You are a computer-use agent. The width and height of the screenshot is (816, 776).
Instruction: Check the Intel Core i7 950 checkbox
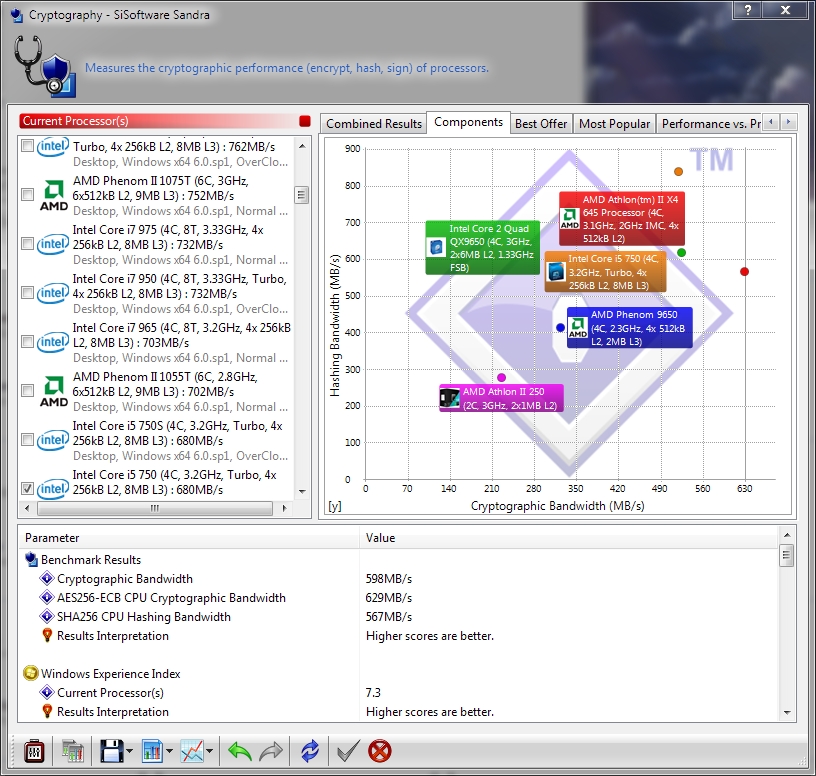point(28,292)
